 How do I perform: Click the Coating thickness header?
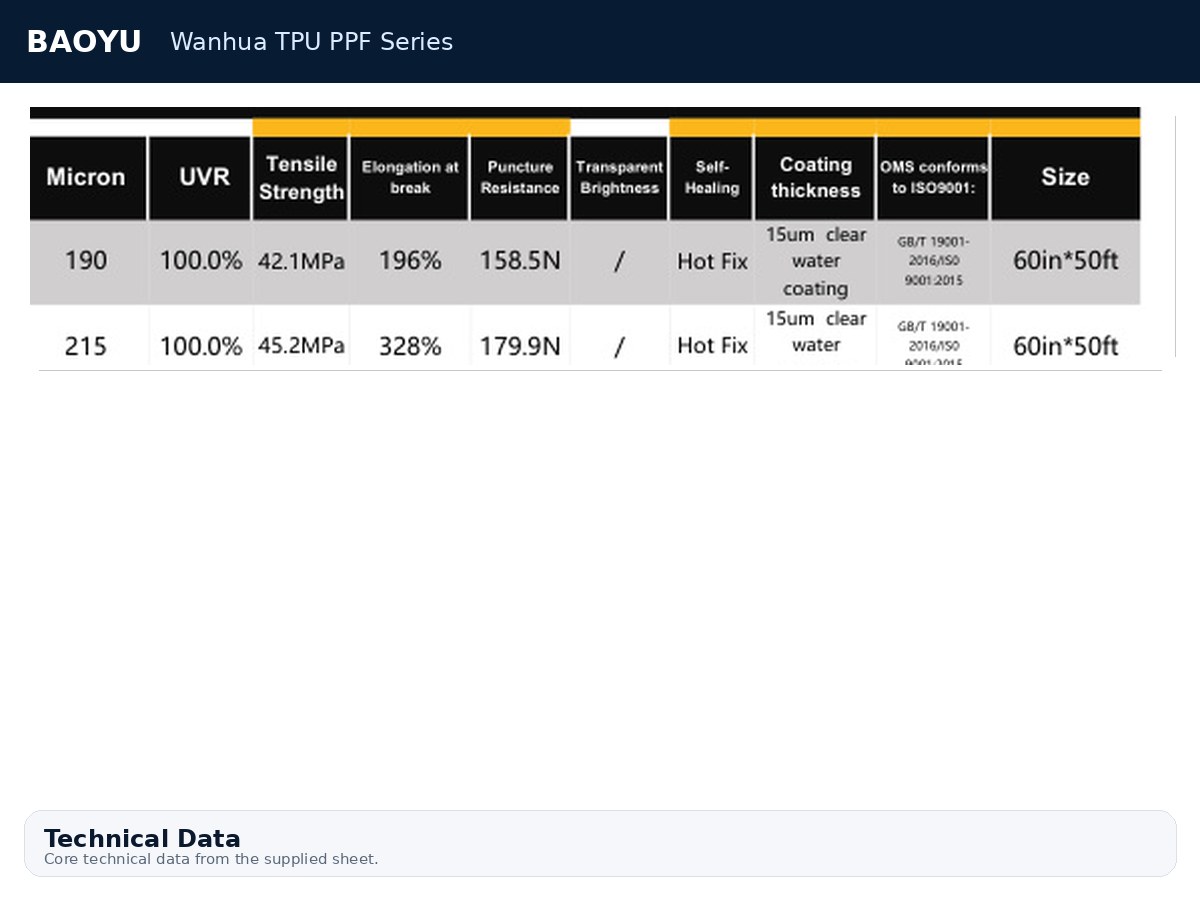[815, 178]
